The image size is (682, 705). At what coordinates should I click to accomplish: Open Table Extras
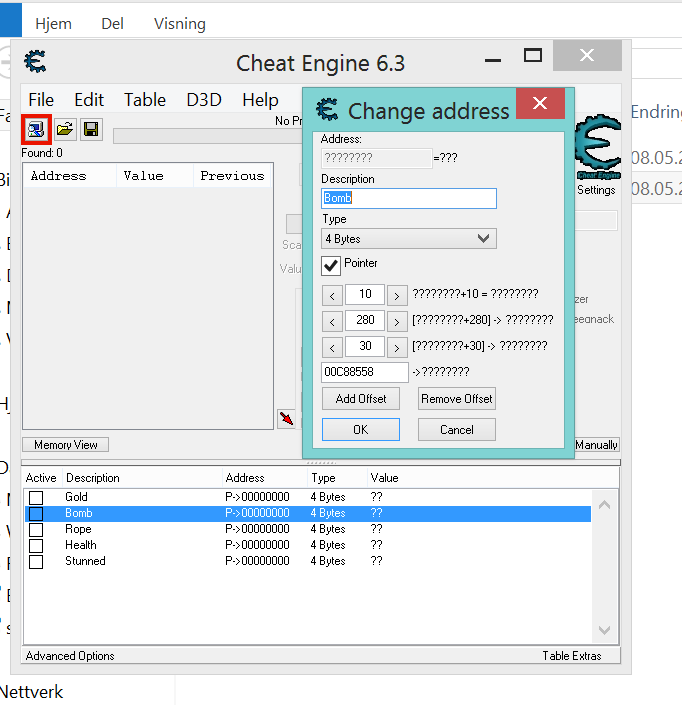[x=572, y=656]
